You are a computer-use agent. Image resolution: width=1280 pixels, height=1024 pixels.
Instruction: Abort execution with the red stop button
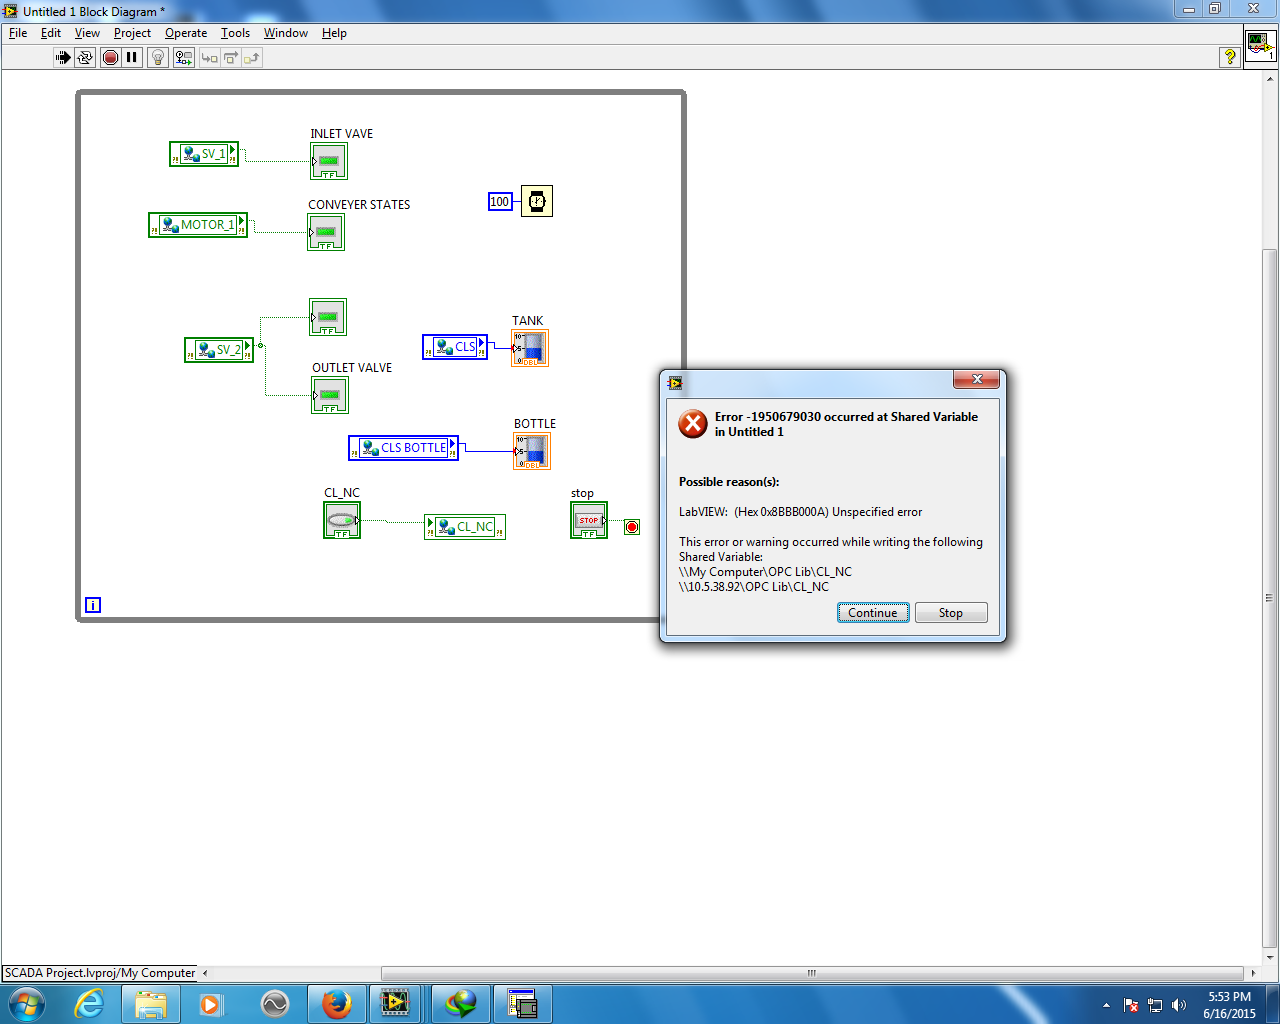(110, 58)
